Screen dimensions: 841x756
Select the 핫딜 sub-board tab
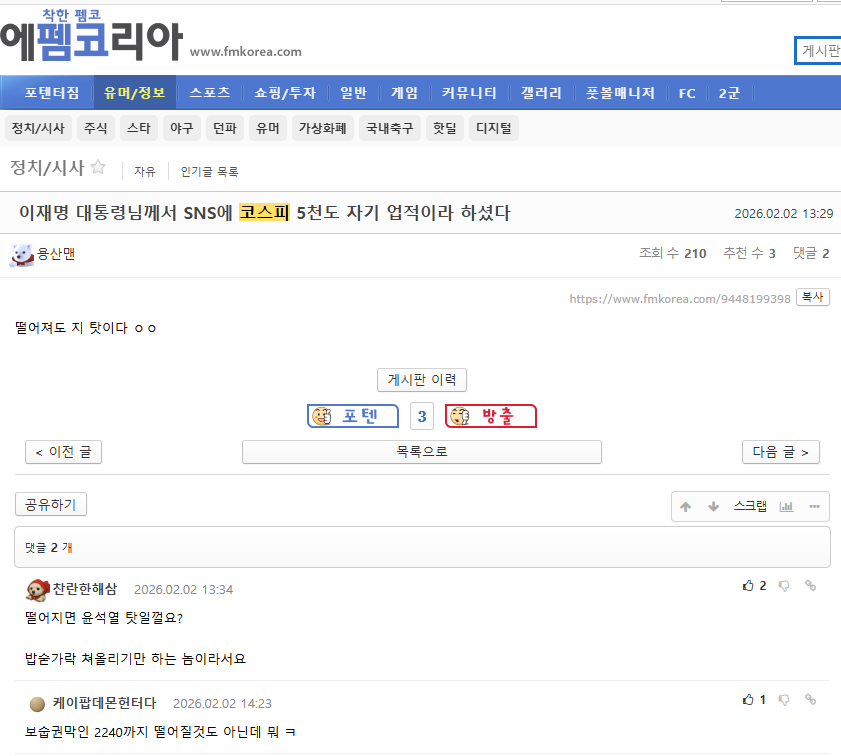coord(445,128)
